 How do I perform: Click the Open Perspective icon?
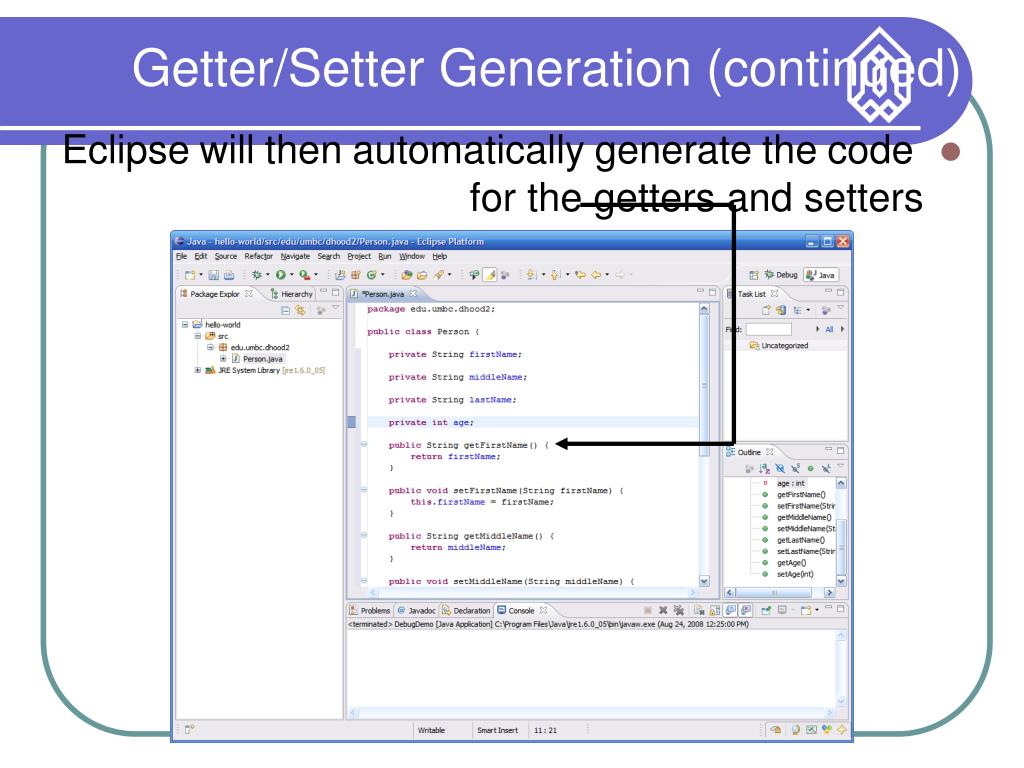click(754, 275)
